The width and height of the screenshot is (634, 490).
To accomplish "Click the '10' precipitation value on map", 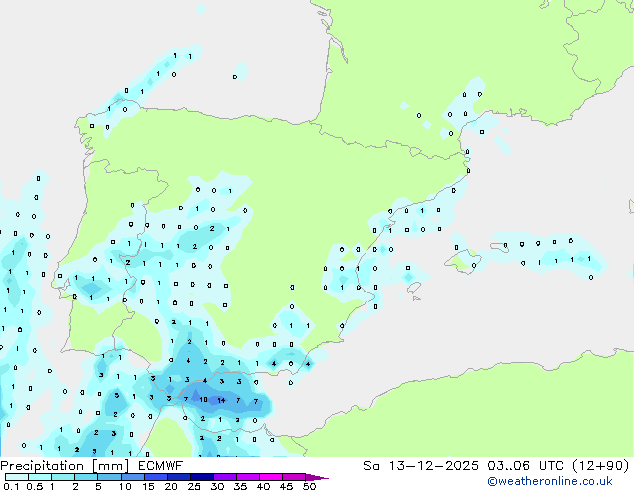I will tap(203, 399).
